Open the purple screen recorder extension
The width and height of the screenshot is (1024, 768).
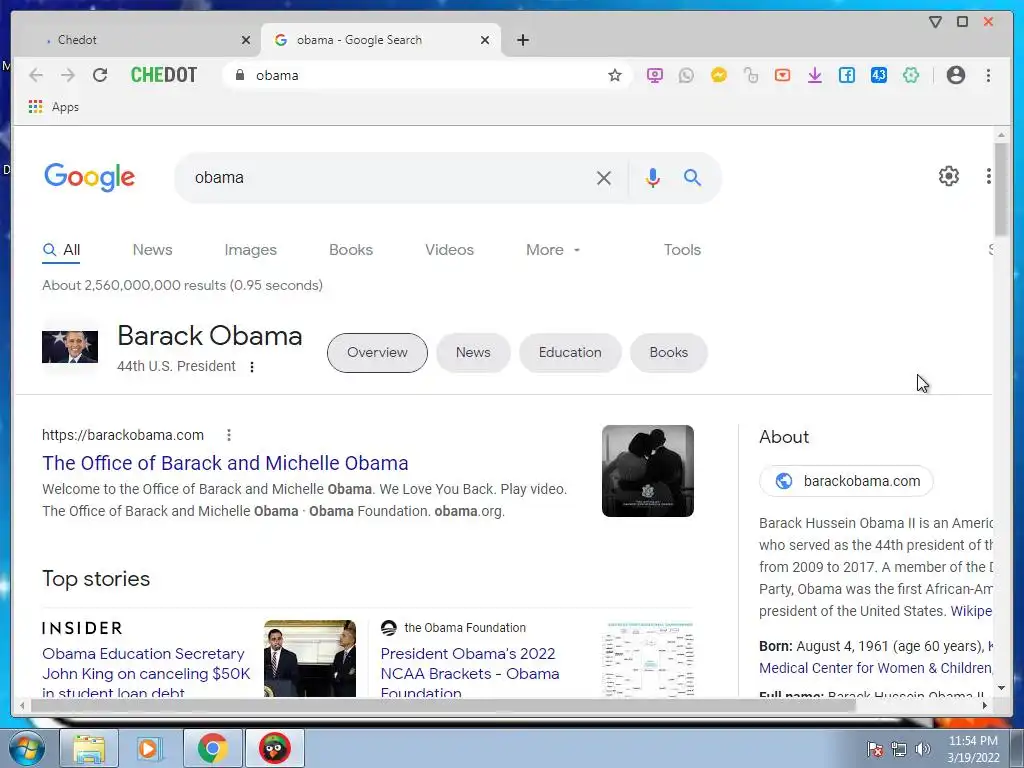[654, 75]
